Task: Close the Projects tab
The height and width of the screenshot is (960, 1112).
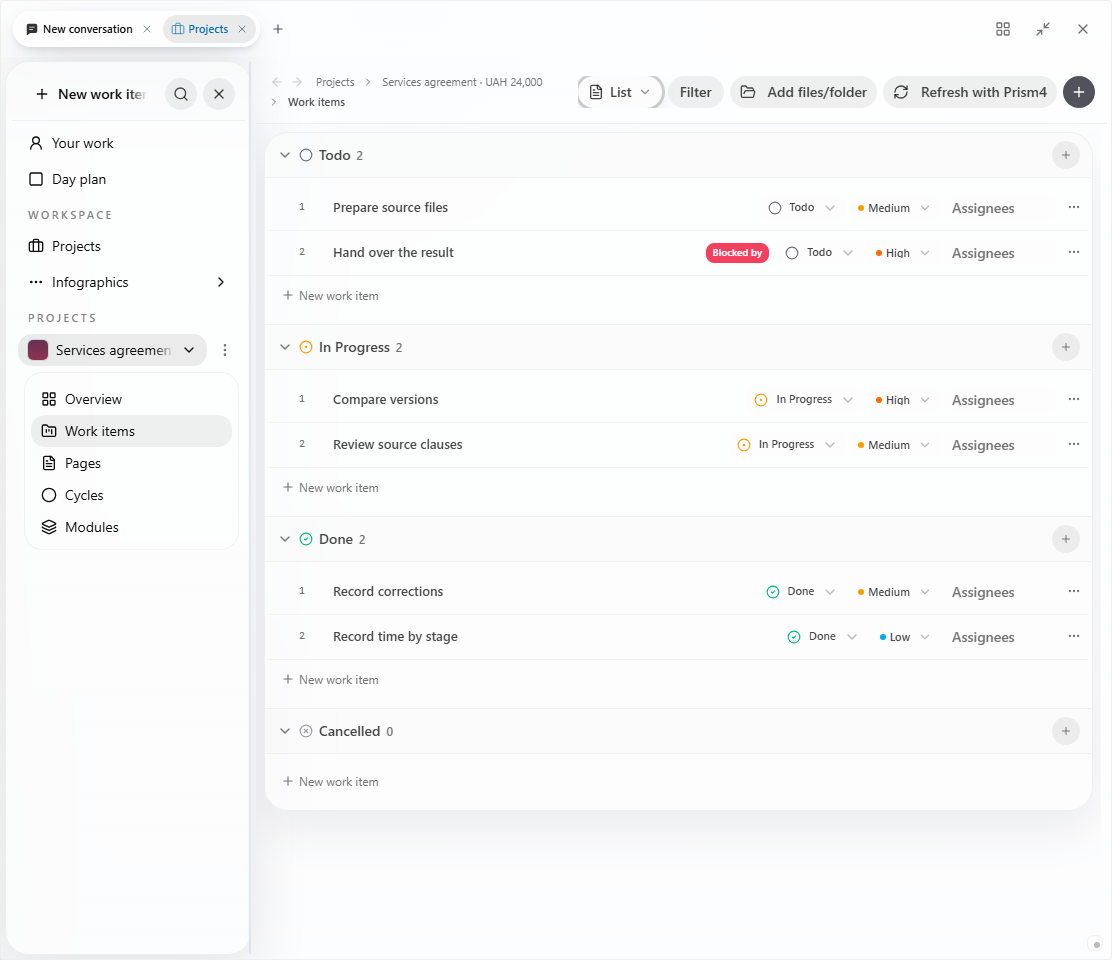Action: (x=242, y=29)
